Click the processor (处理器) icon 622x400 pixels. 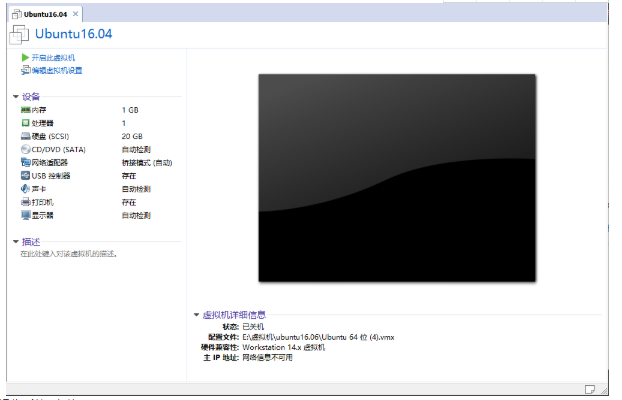click(25, 123)
